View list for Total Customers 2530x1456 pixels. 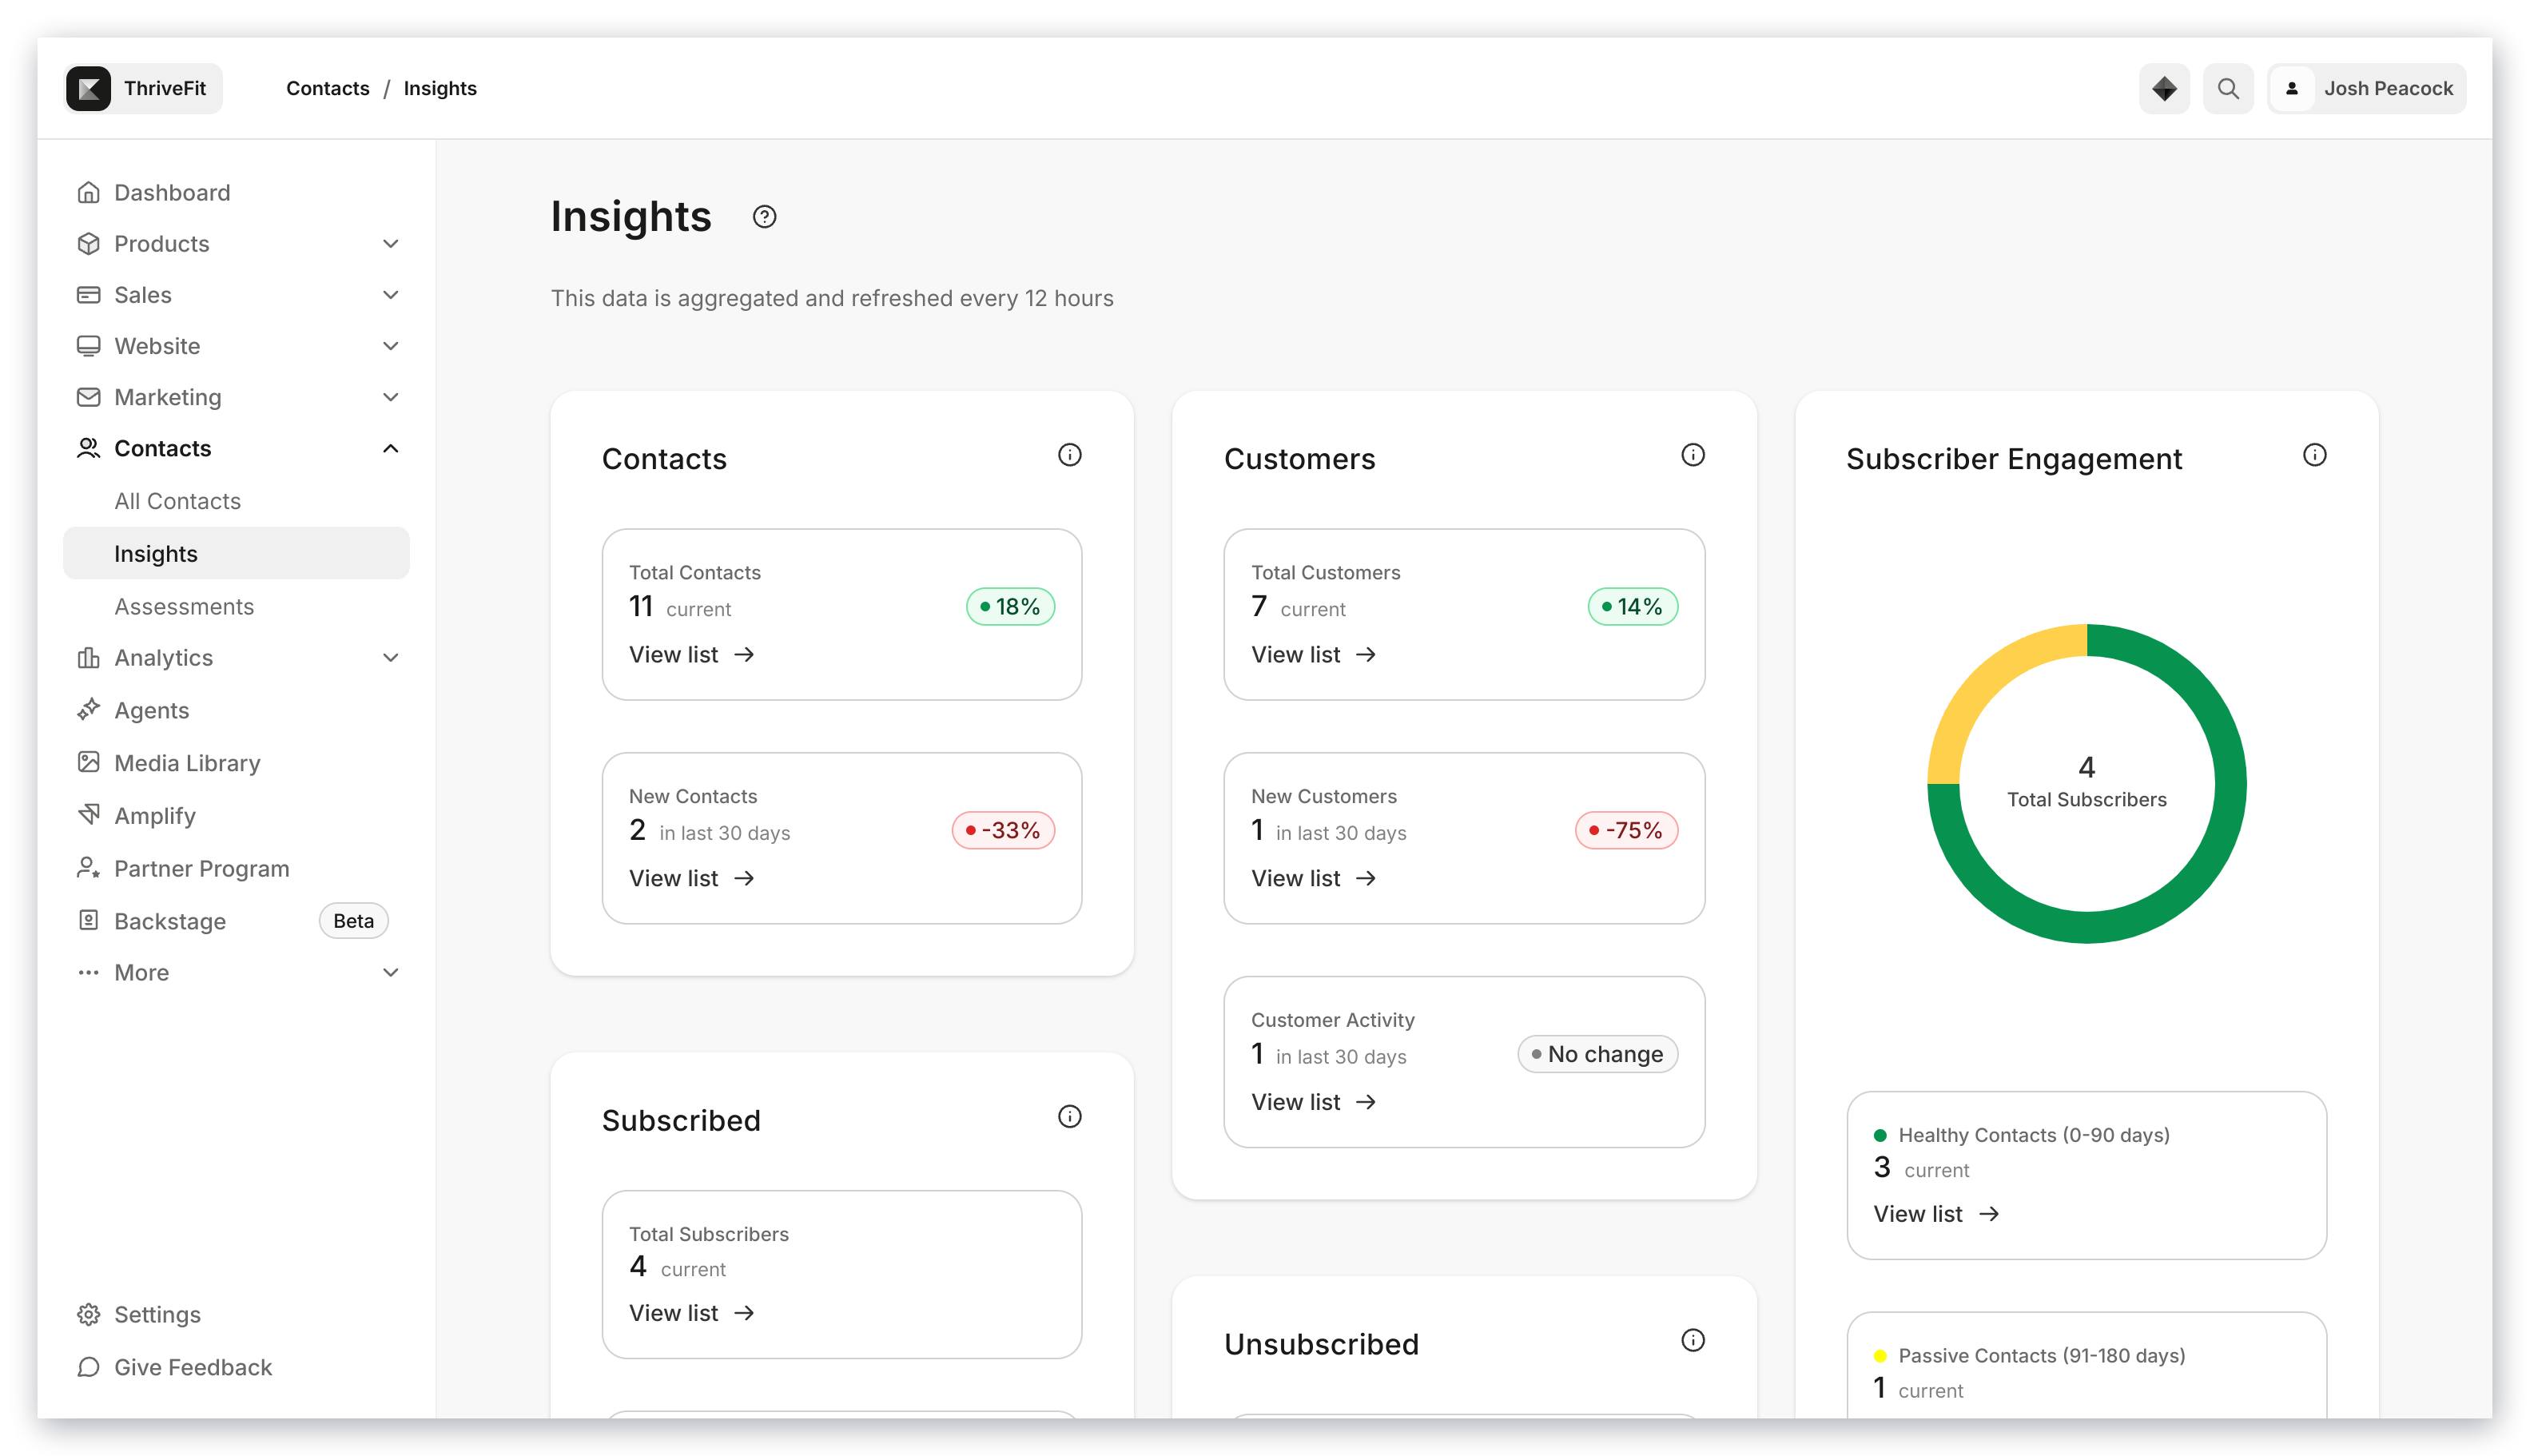(x=1313, y=654)
